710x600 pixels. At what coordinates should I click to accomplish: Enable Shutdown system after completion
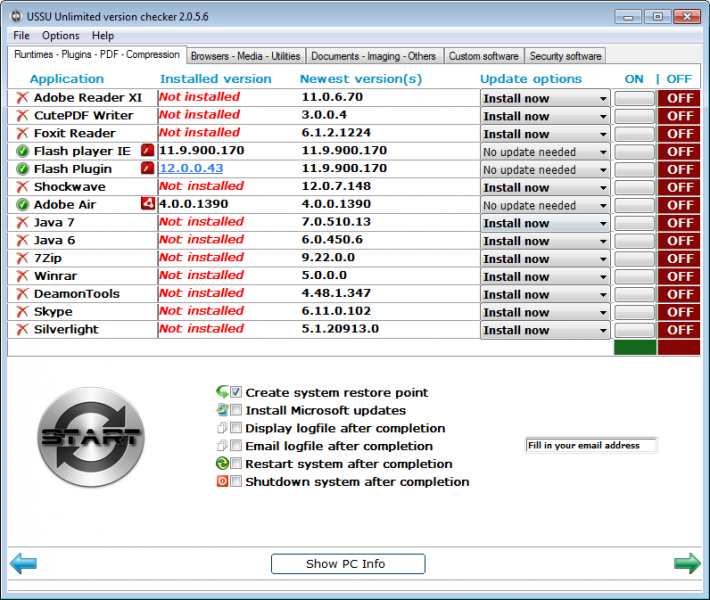[236, 481]
